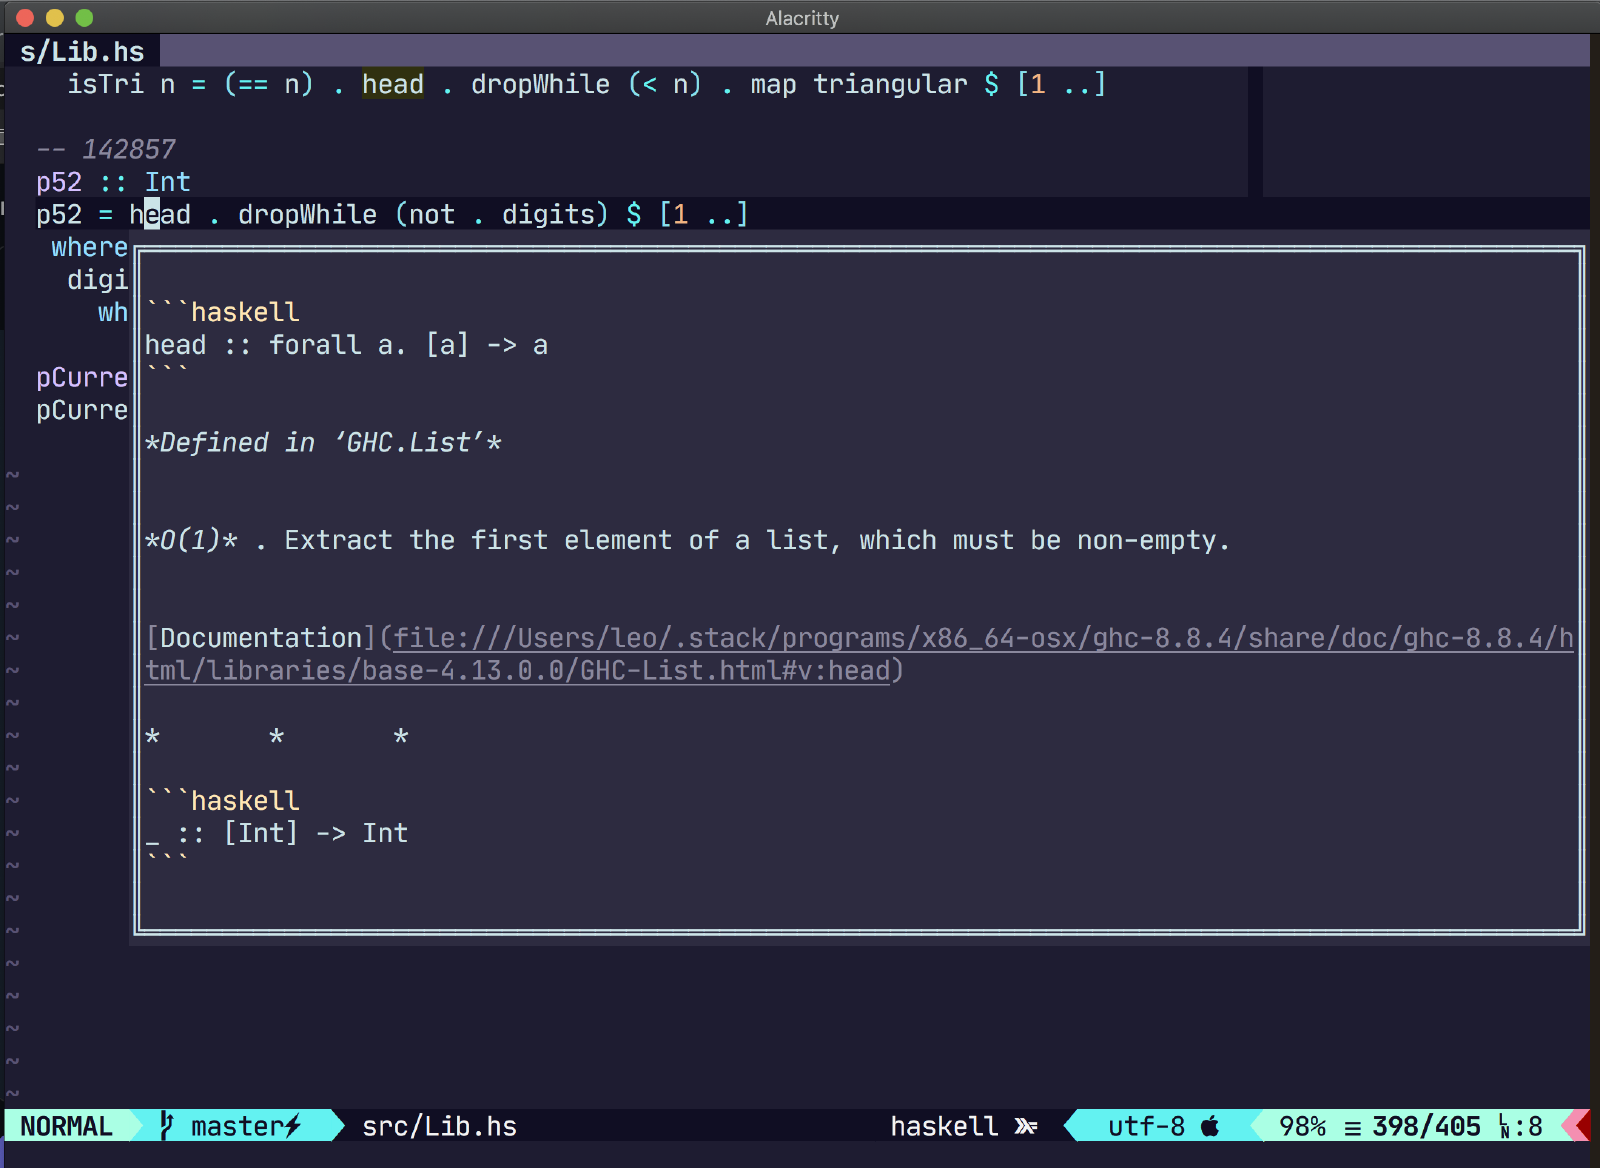Screen dimensions: 1600x1168
Task: Click the 98% scroll percentage indicator
Action: point(1302,1126)
